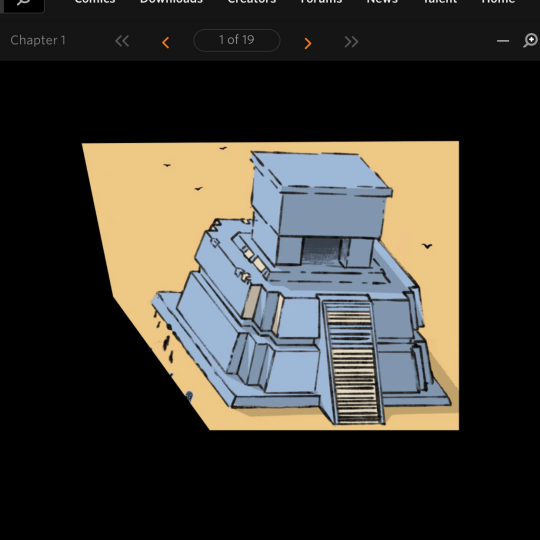Jump to last page with double-right arrow
Viewport: 540px width, 540px height.
click(351, 42)
